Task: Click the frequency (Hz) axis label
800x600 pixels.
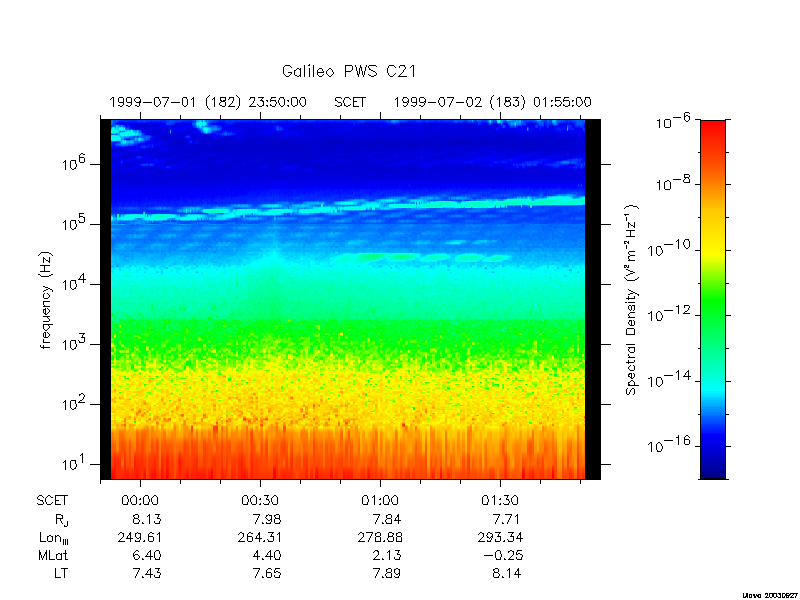Action: [46, 300]
